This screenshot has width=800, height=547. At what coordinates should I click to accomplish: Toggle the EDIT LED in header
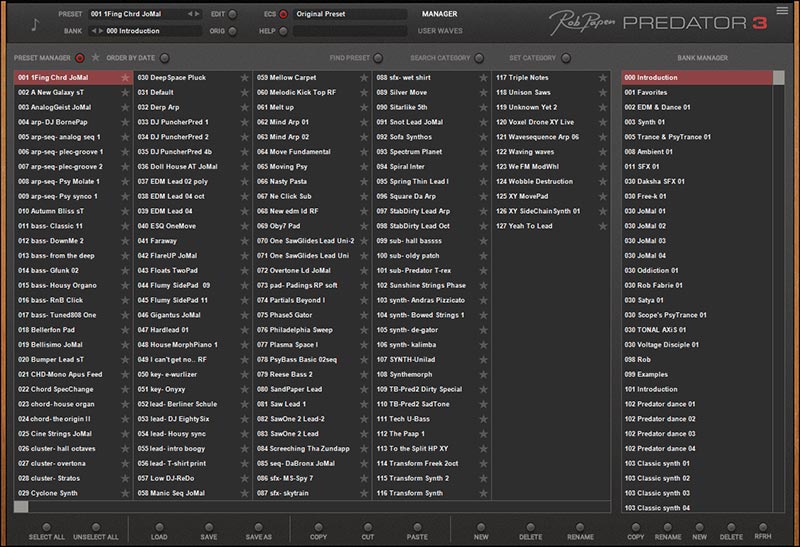coord(233,14)
